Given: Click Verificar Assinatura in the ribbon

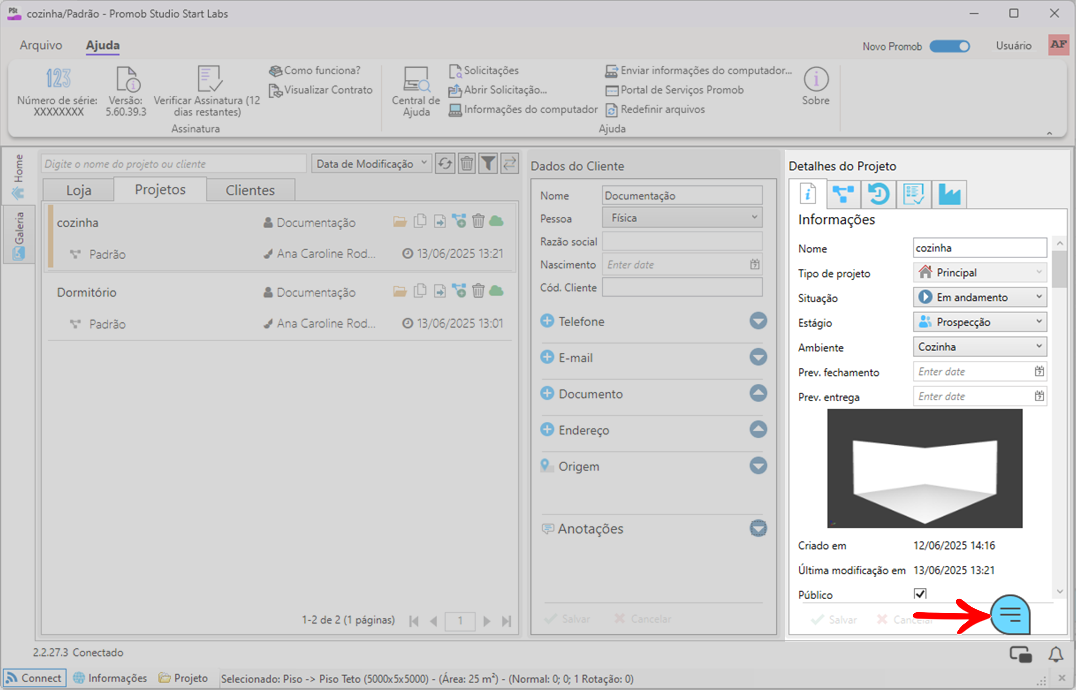Looking at the screenshot, I should (207, 92).
